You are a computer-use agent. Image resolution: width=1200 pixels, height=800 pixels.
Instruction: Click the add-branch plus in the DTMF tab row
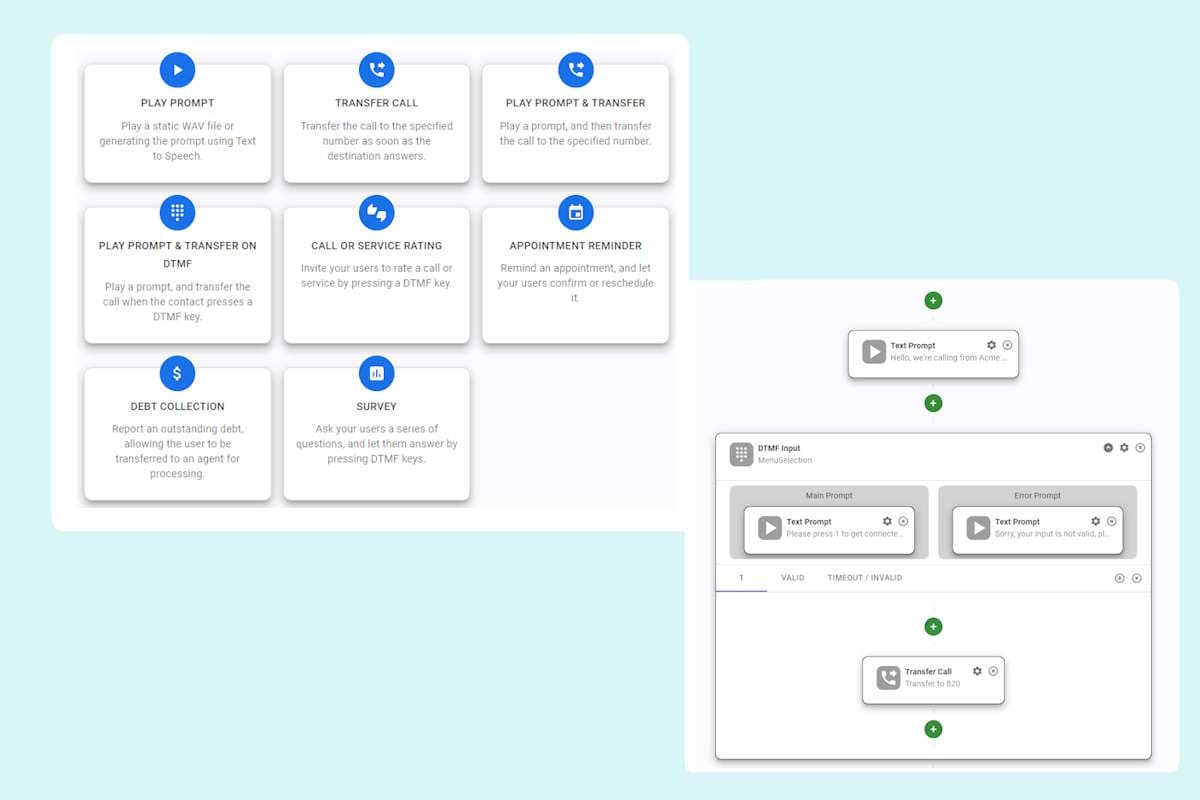click(1118, 577)
